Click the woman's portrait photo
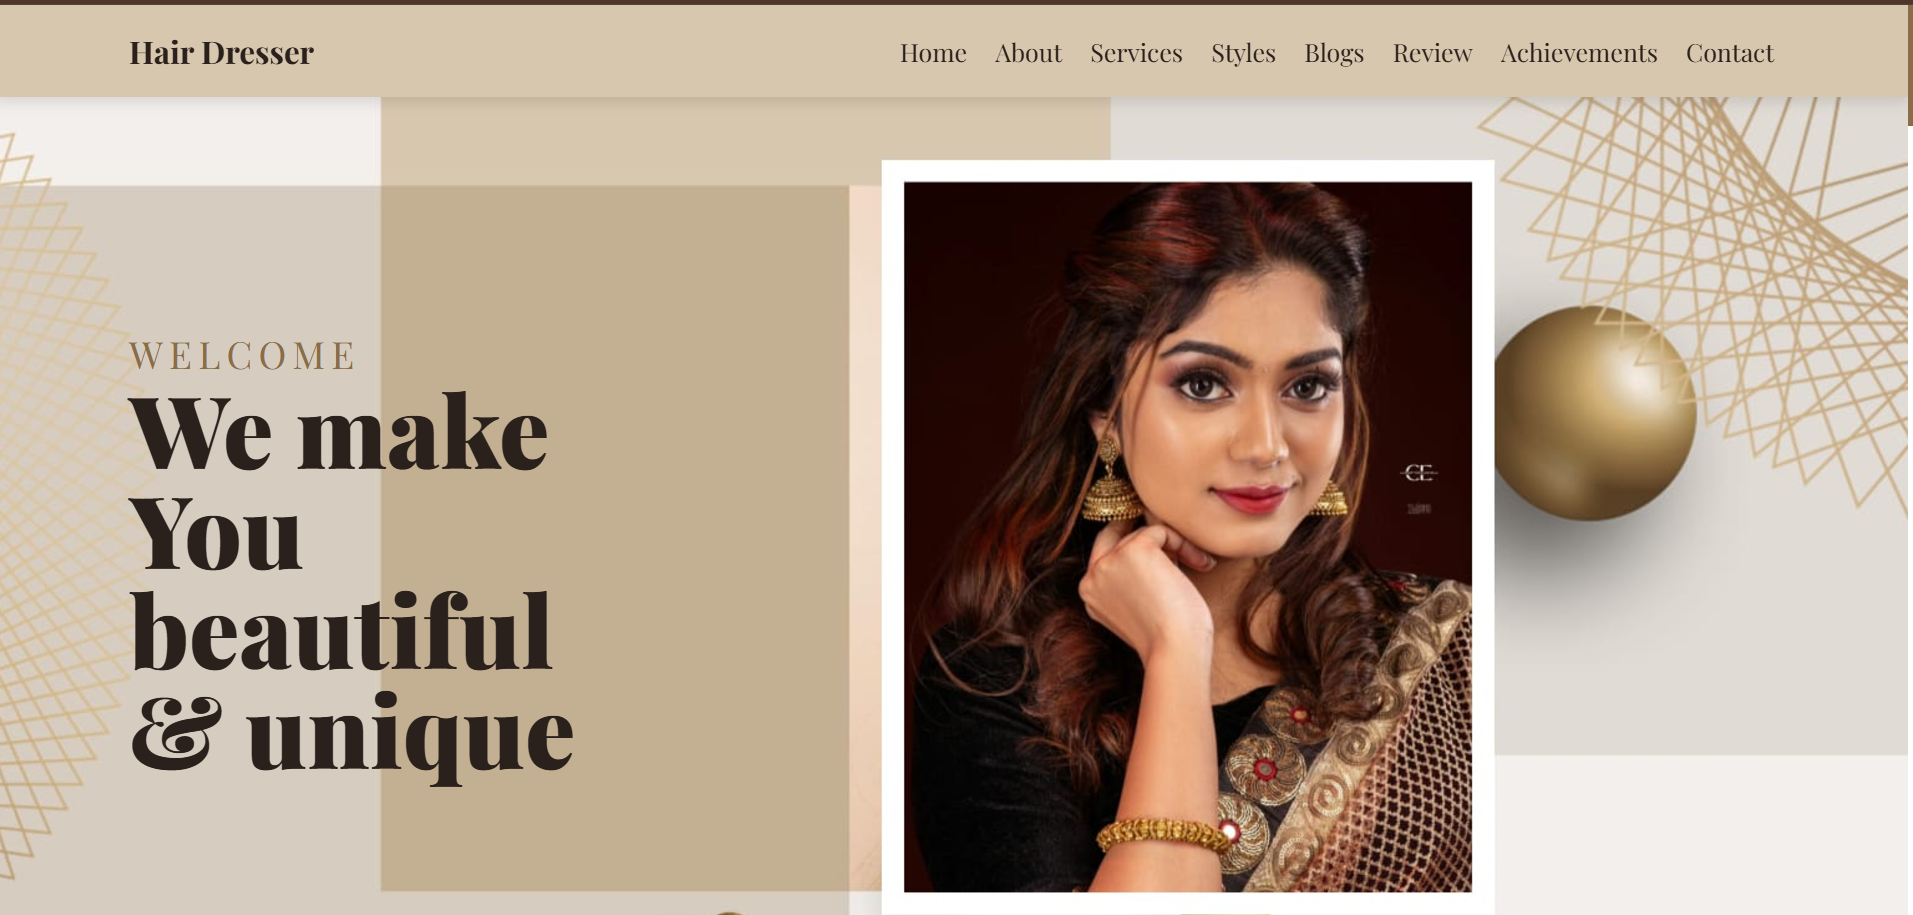The width and height of the screenshot is (1913, 915). (x=1188, y=536)
